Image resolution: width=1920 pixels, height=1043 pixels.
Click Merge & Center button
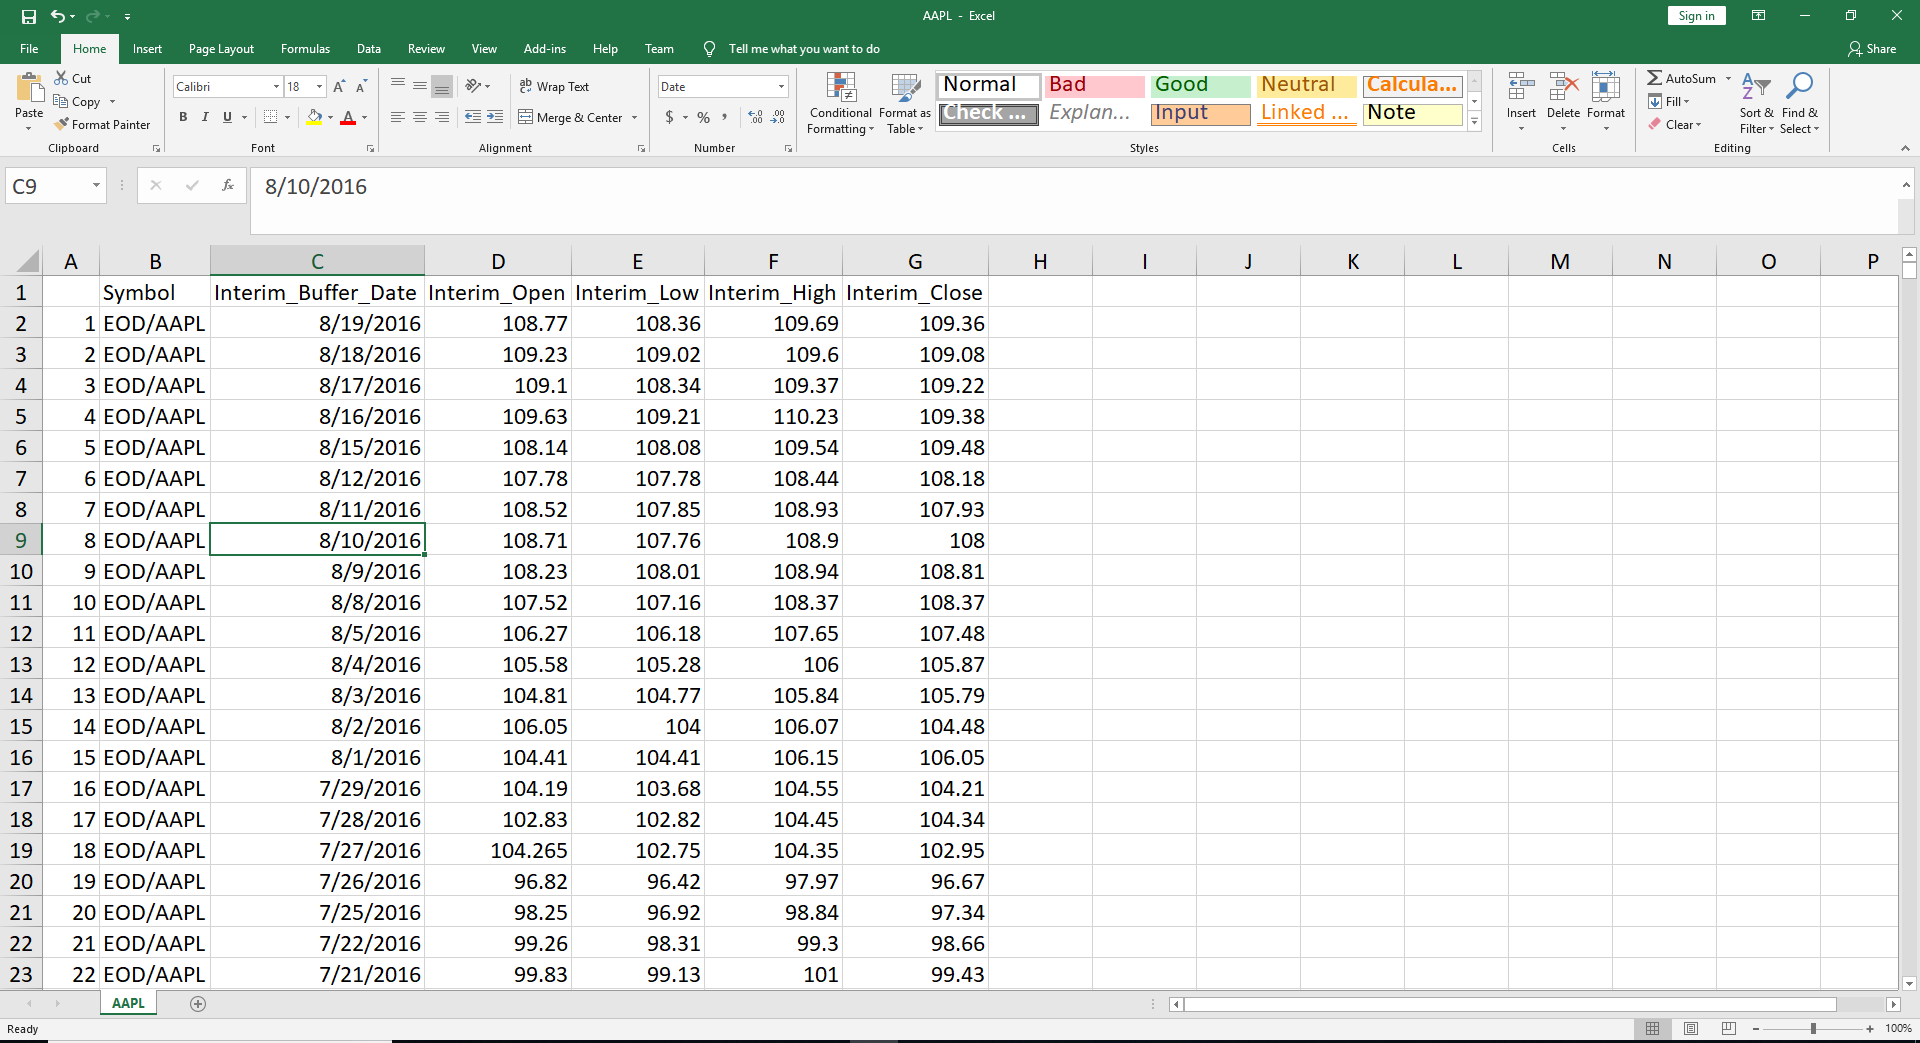[x=570, y=117]
